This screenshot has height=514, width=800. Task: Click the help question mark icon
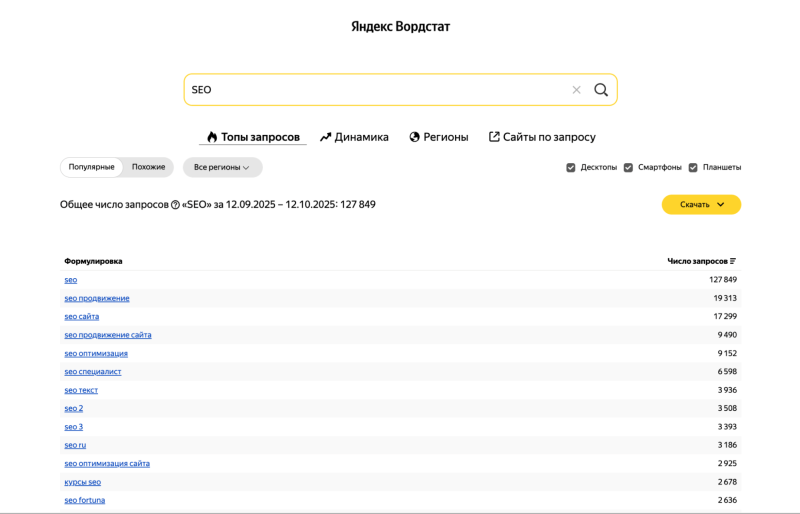(175, 205)
